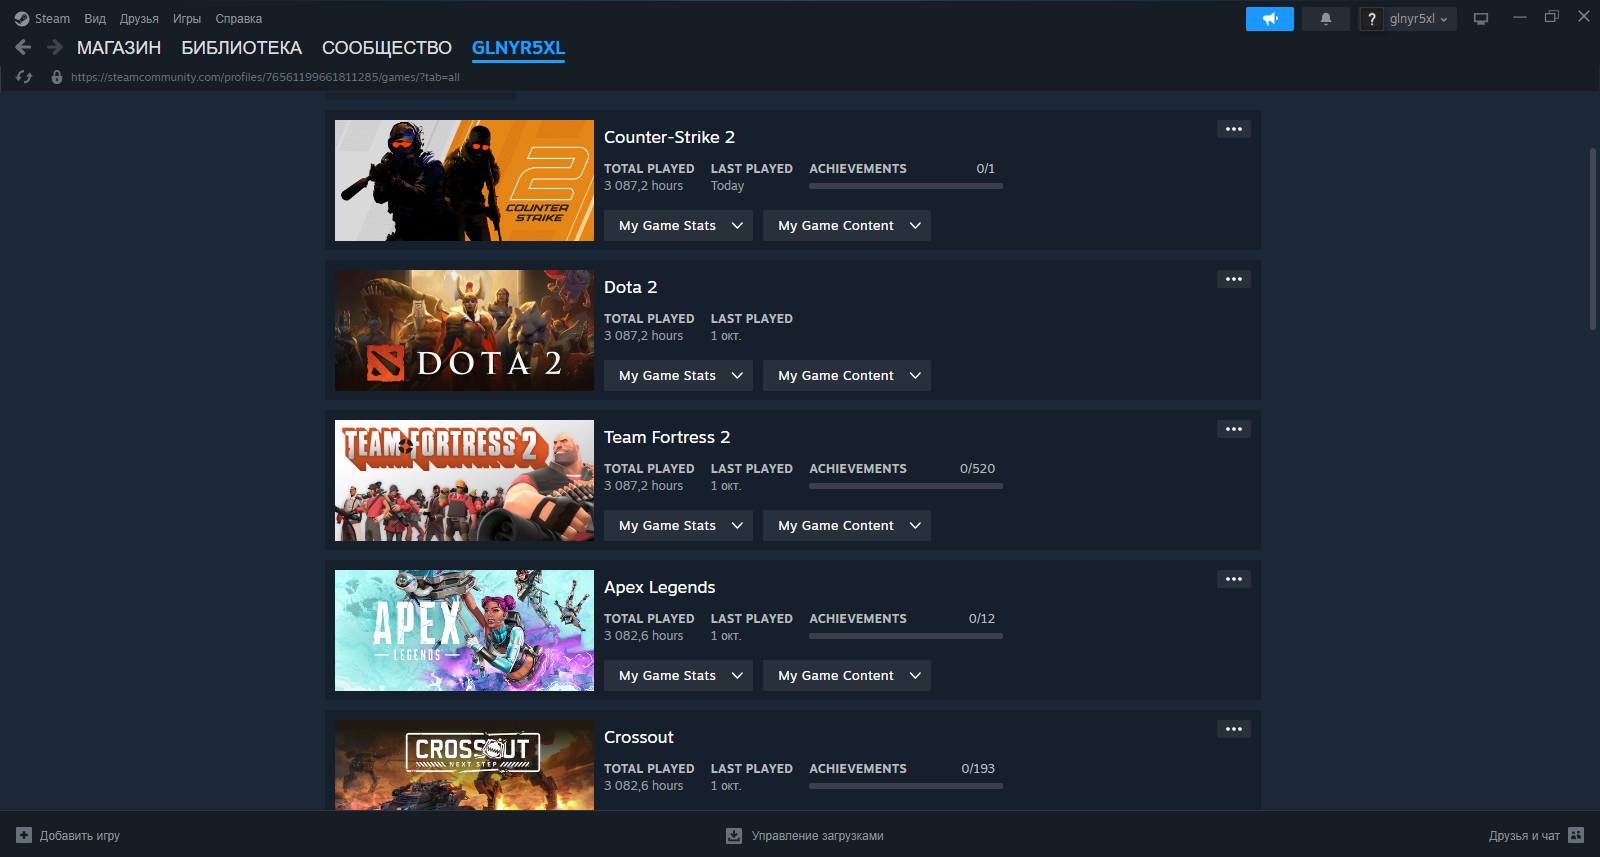Screen dimensions: 1600x857
Task: Click Team Fortress 2 achievements progress bar
Action: pos(906,486)
